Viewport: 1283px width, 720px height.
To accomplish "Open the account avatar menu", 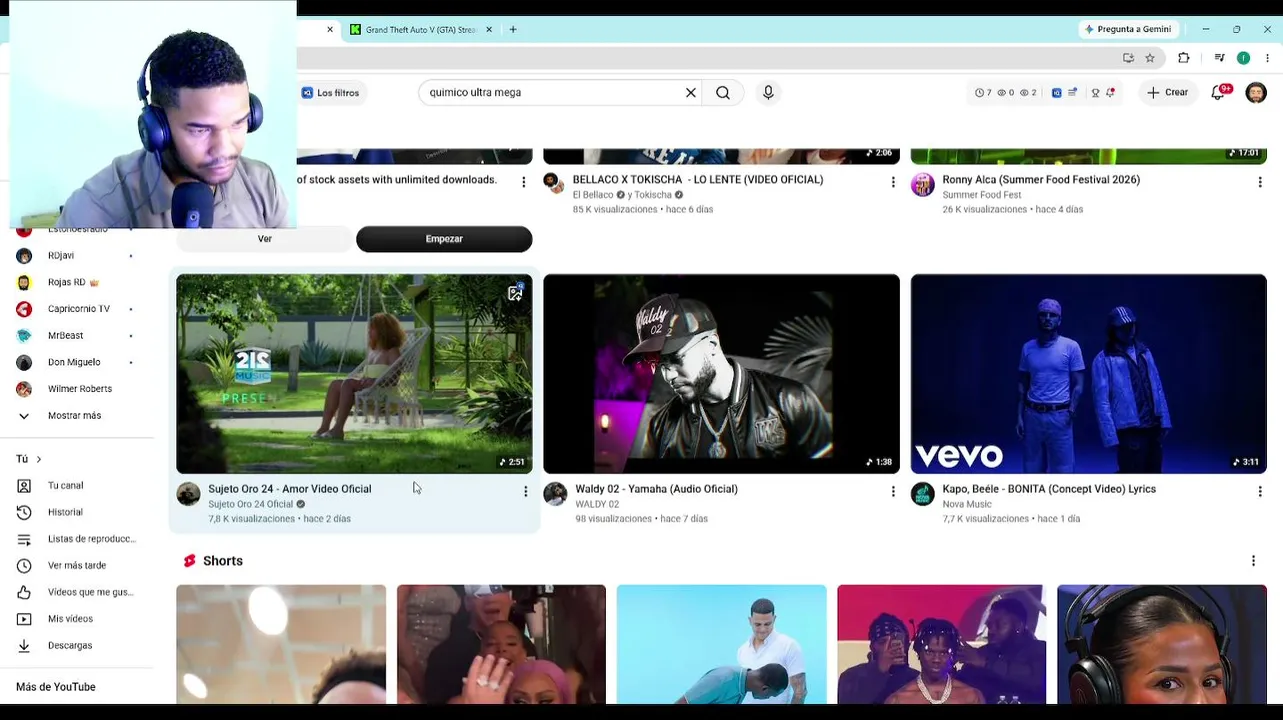I will [x=1256, y=92].
